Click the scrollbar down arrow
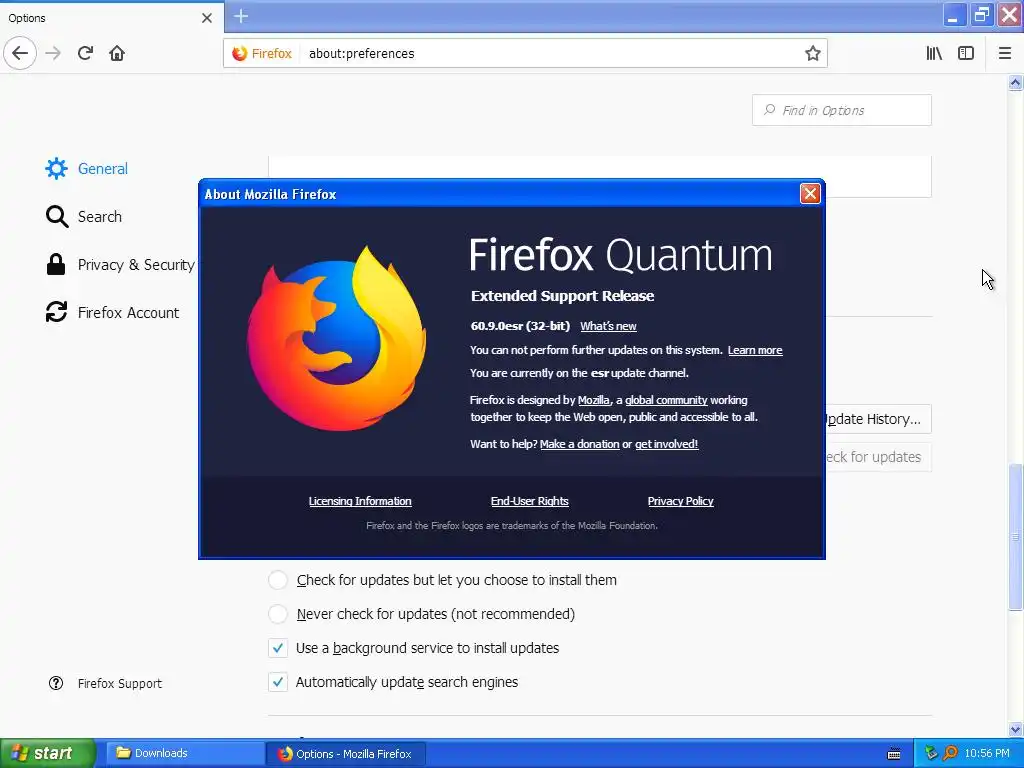 point(1015,729)
